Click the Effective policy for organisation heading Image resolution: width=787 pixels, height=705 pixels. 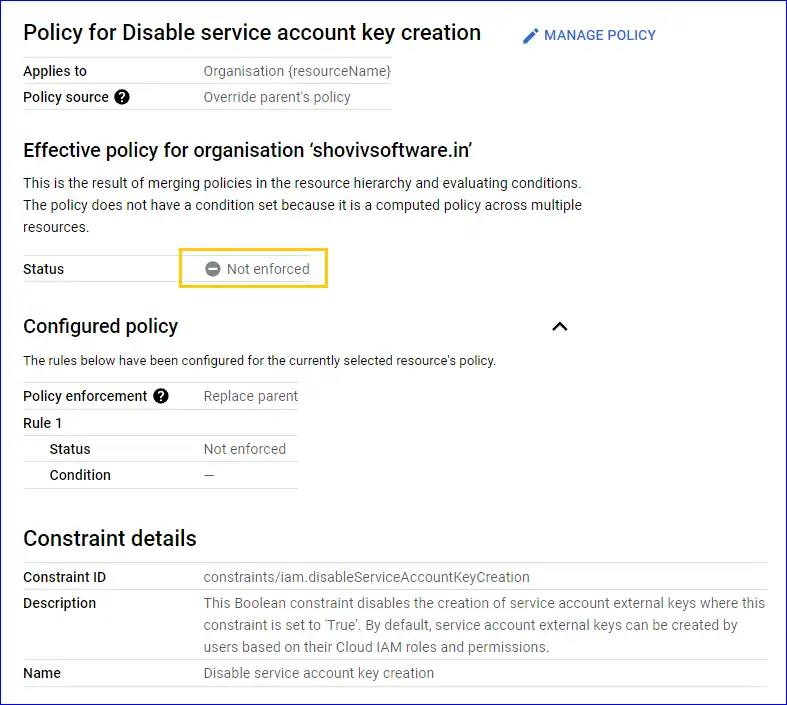pos(247,151)
